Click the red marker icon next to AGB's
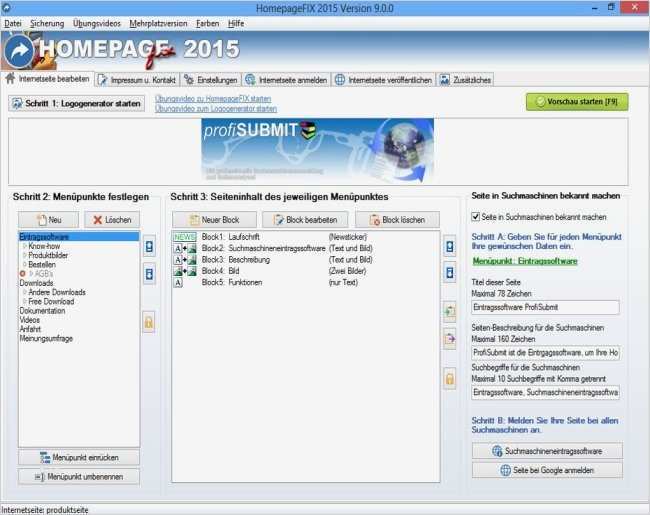This screenshot has height=515, width=650. pos(22,274)
